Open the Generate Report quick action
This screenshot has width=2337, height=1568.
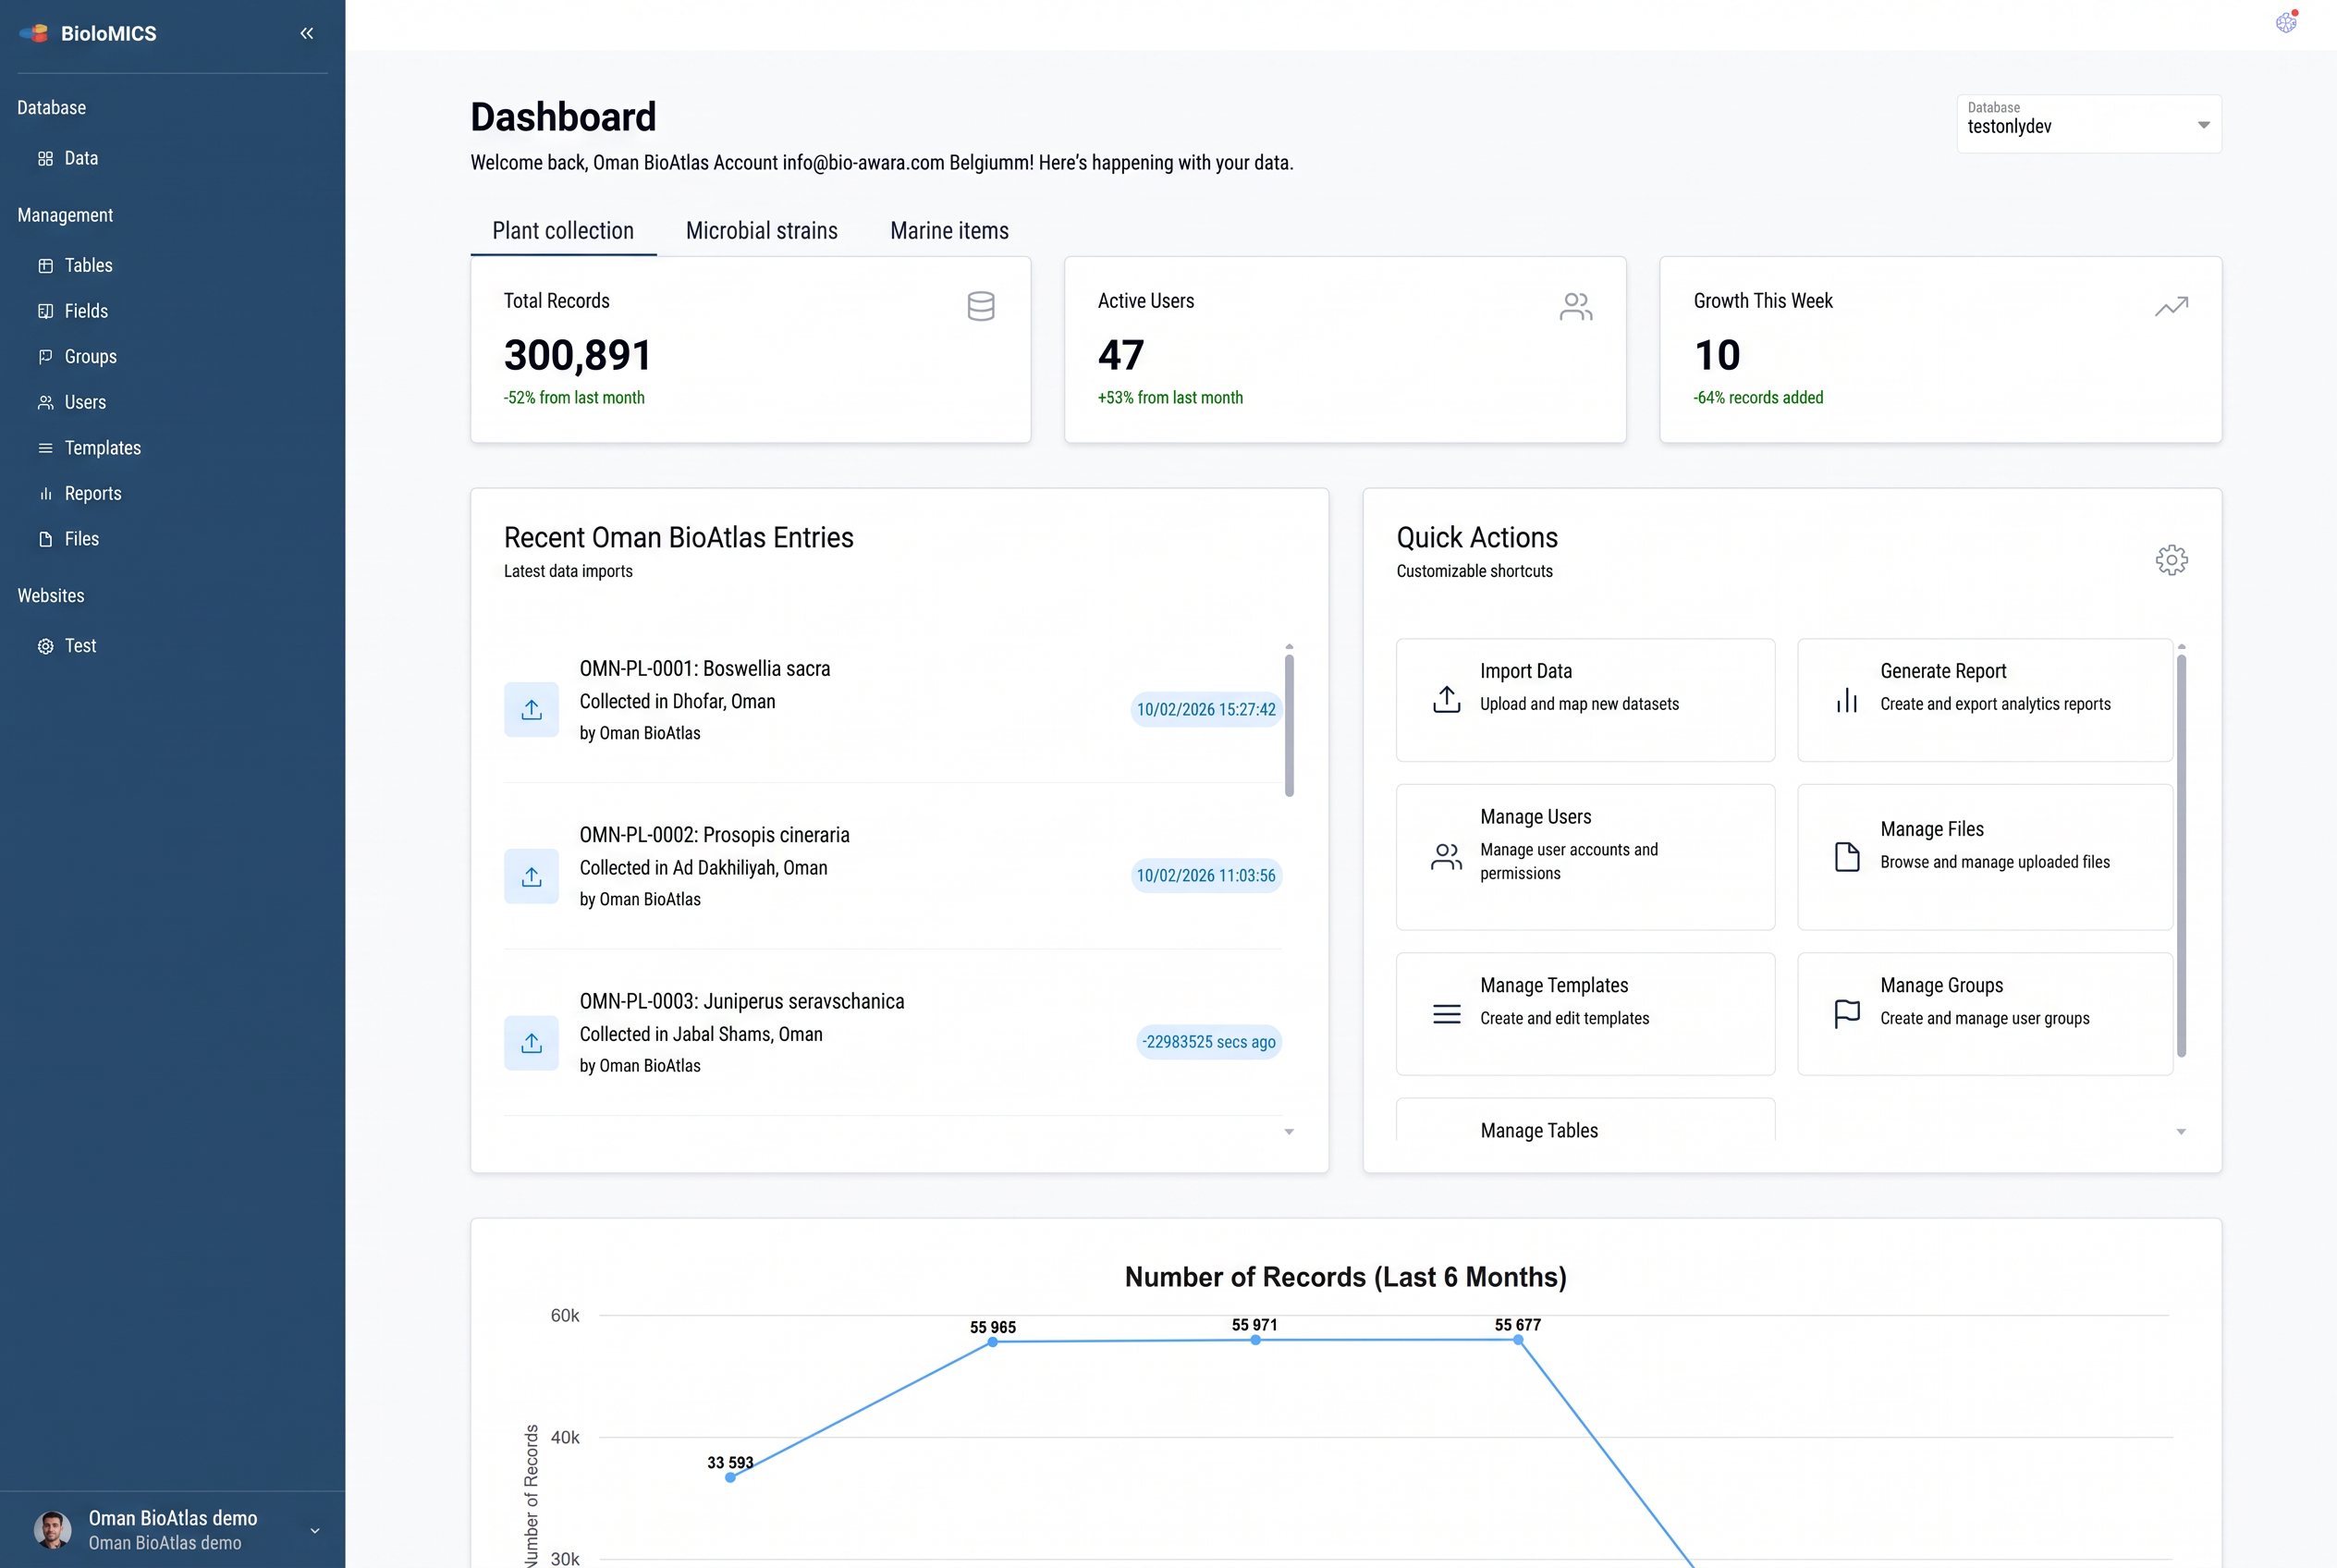click(1985, 700)
